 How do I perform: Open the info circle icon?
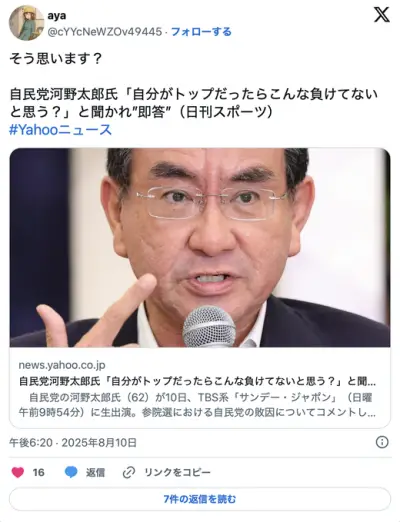382,442
